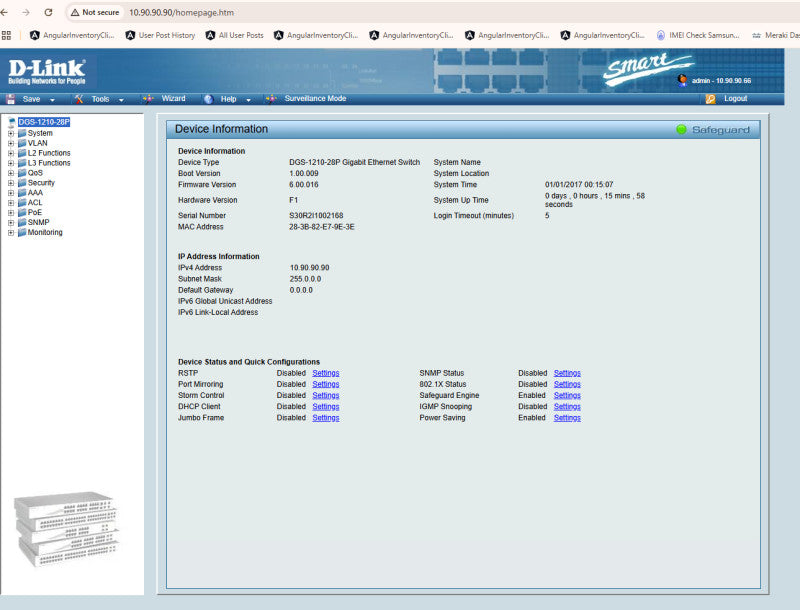Click the Security folder icon
The image size is (800, 610).
coord(22,183)
